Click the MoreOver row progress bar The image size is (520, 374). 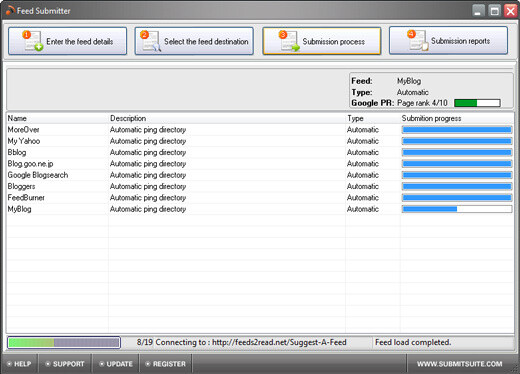[x=457, y=130]
